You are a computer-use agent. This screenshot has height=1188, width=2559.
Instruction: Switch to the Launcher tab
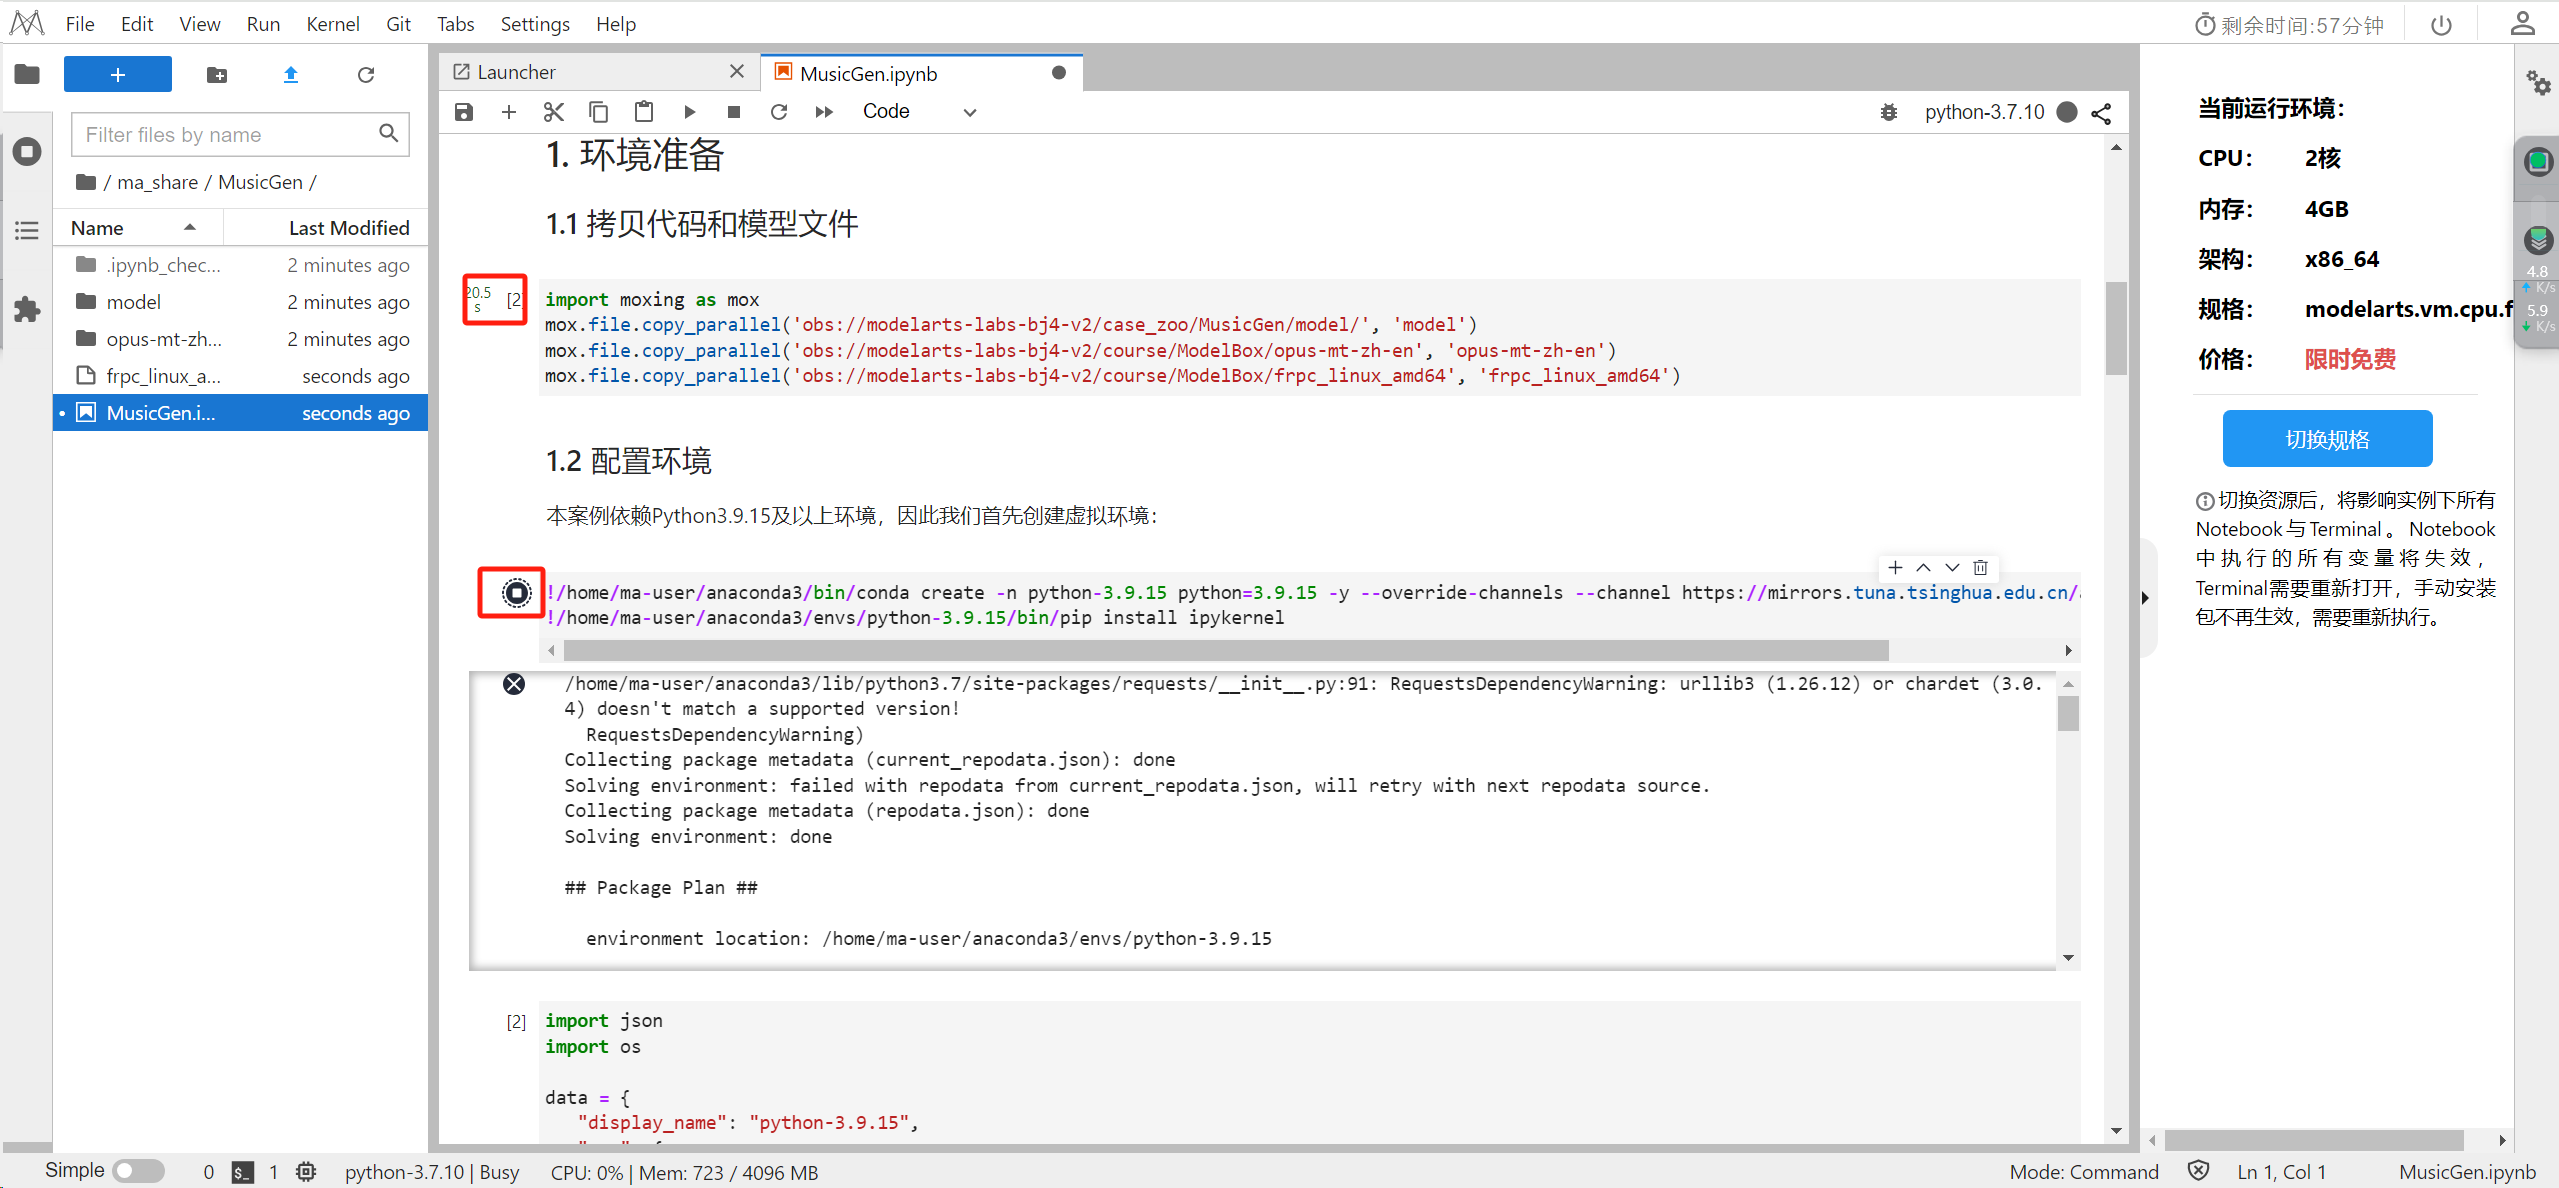[517, 72]
